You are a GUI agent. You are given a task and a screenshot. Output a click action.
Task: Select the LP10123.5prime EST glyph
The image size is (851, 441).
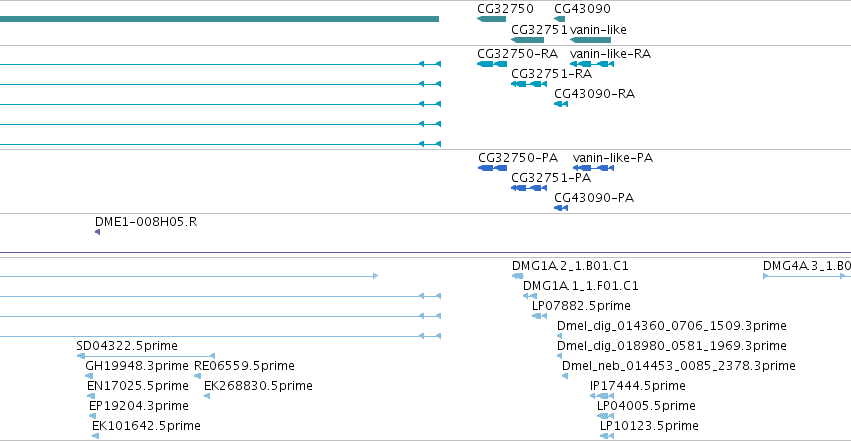(x=607, y=436)
